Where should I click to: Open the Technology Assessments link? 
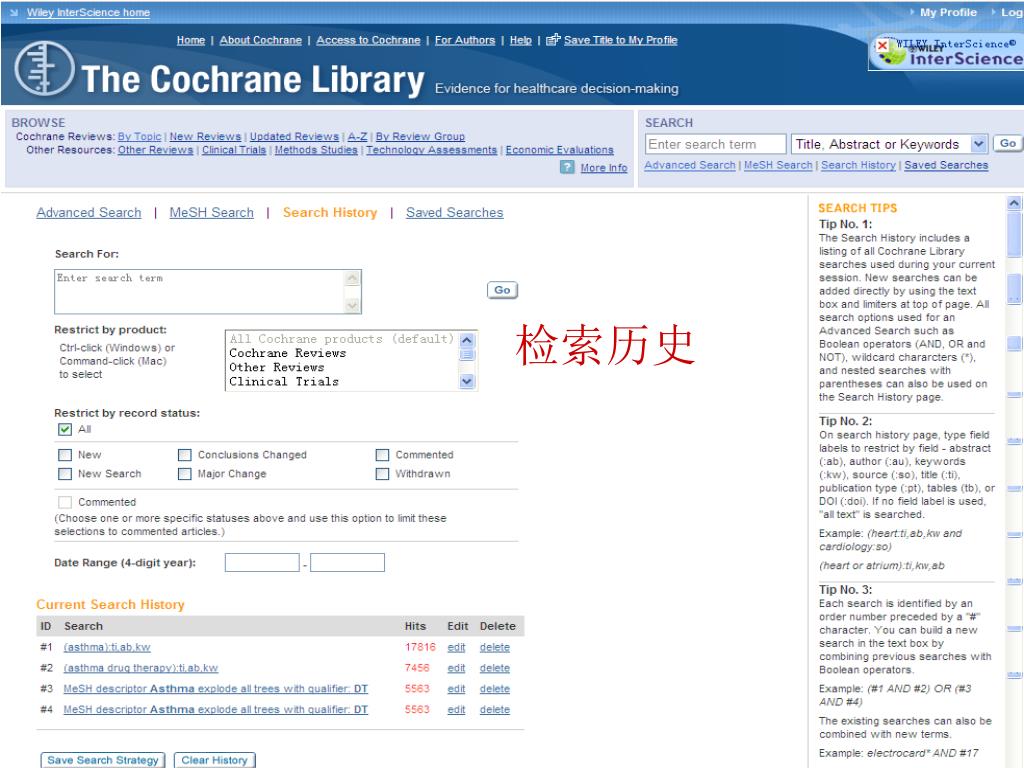pyautogui.click(x=432, y=150)
